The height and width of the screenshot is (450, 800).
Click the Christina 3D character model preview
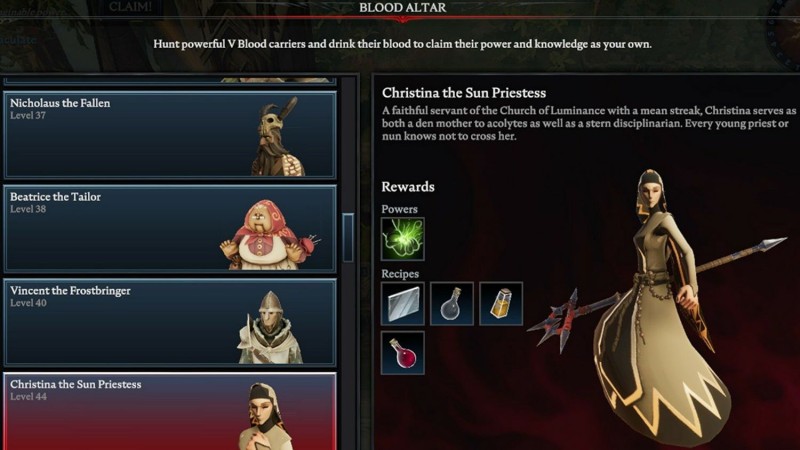point(658,306)
